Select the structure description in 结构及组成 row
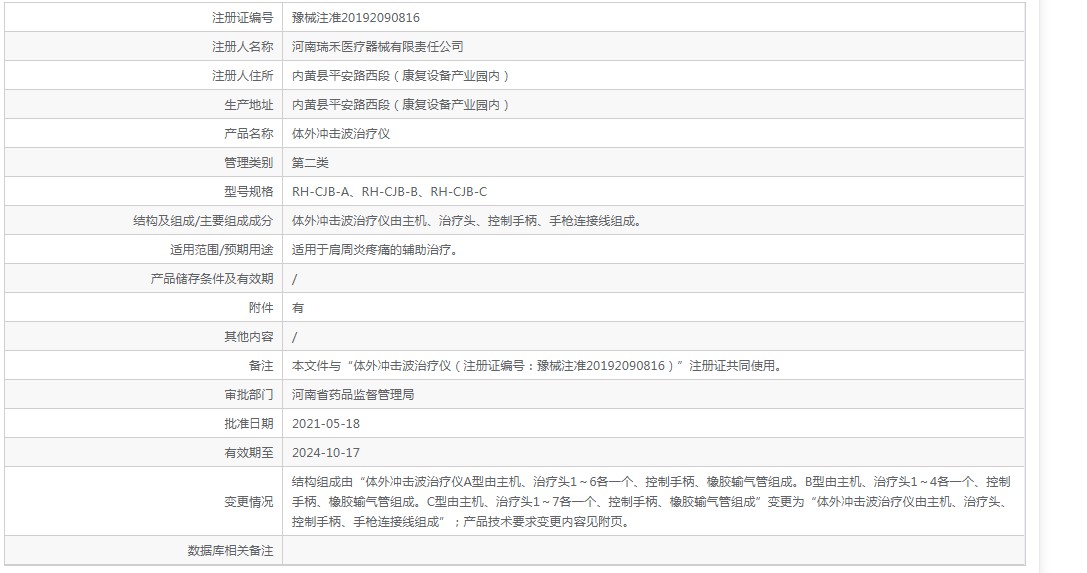Viewport: 1087px width, 573px height. pos(469,221)
